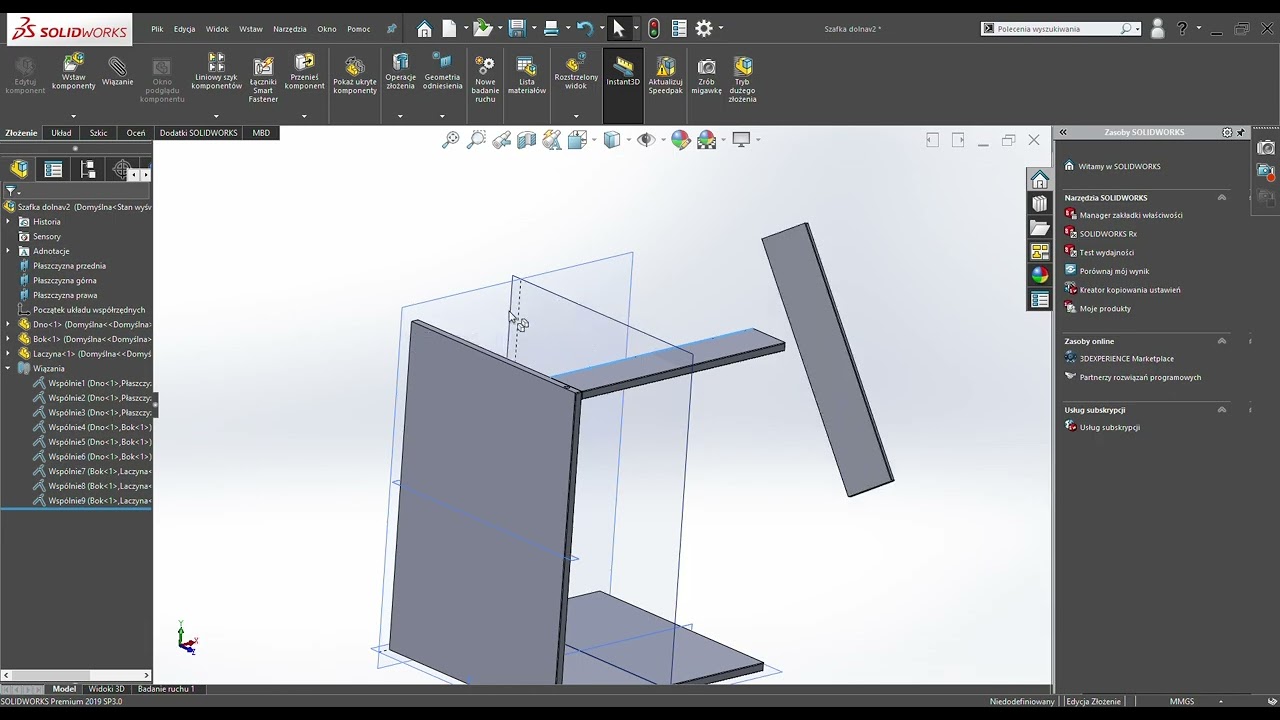Click Pokaż ukryte komponenty

pos(355,75)
